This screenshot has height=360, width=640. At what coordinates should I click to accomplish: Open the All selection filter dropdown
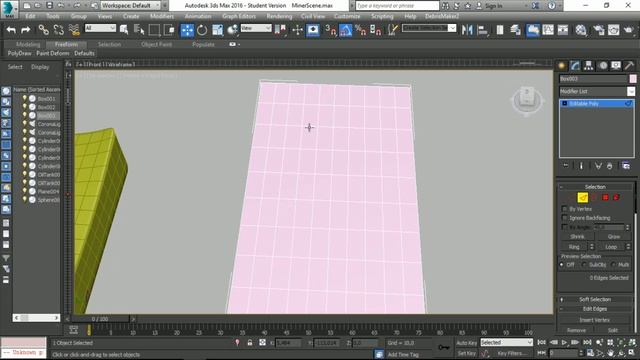click(x=100, y=28)
